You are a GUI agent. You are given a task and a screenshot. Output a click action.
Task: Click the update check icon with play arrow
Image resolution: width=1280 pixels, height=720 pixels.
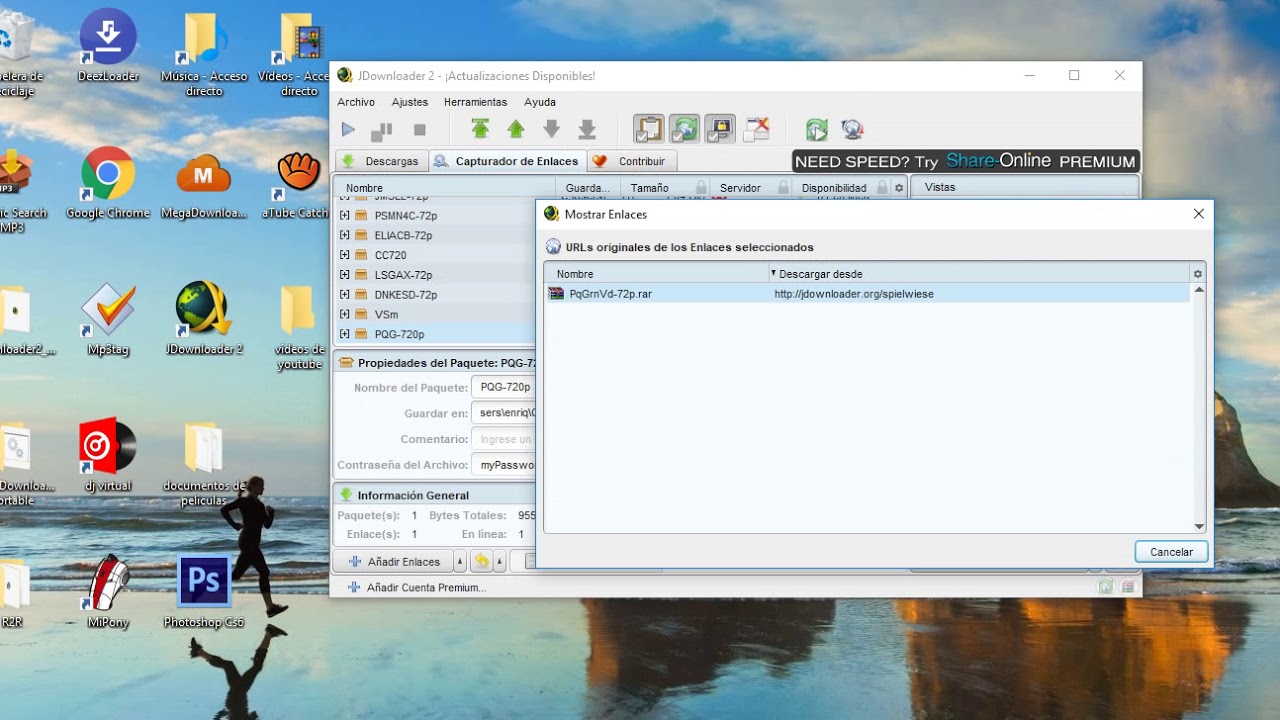click(x=817, y=129)
